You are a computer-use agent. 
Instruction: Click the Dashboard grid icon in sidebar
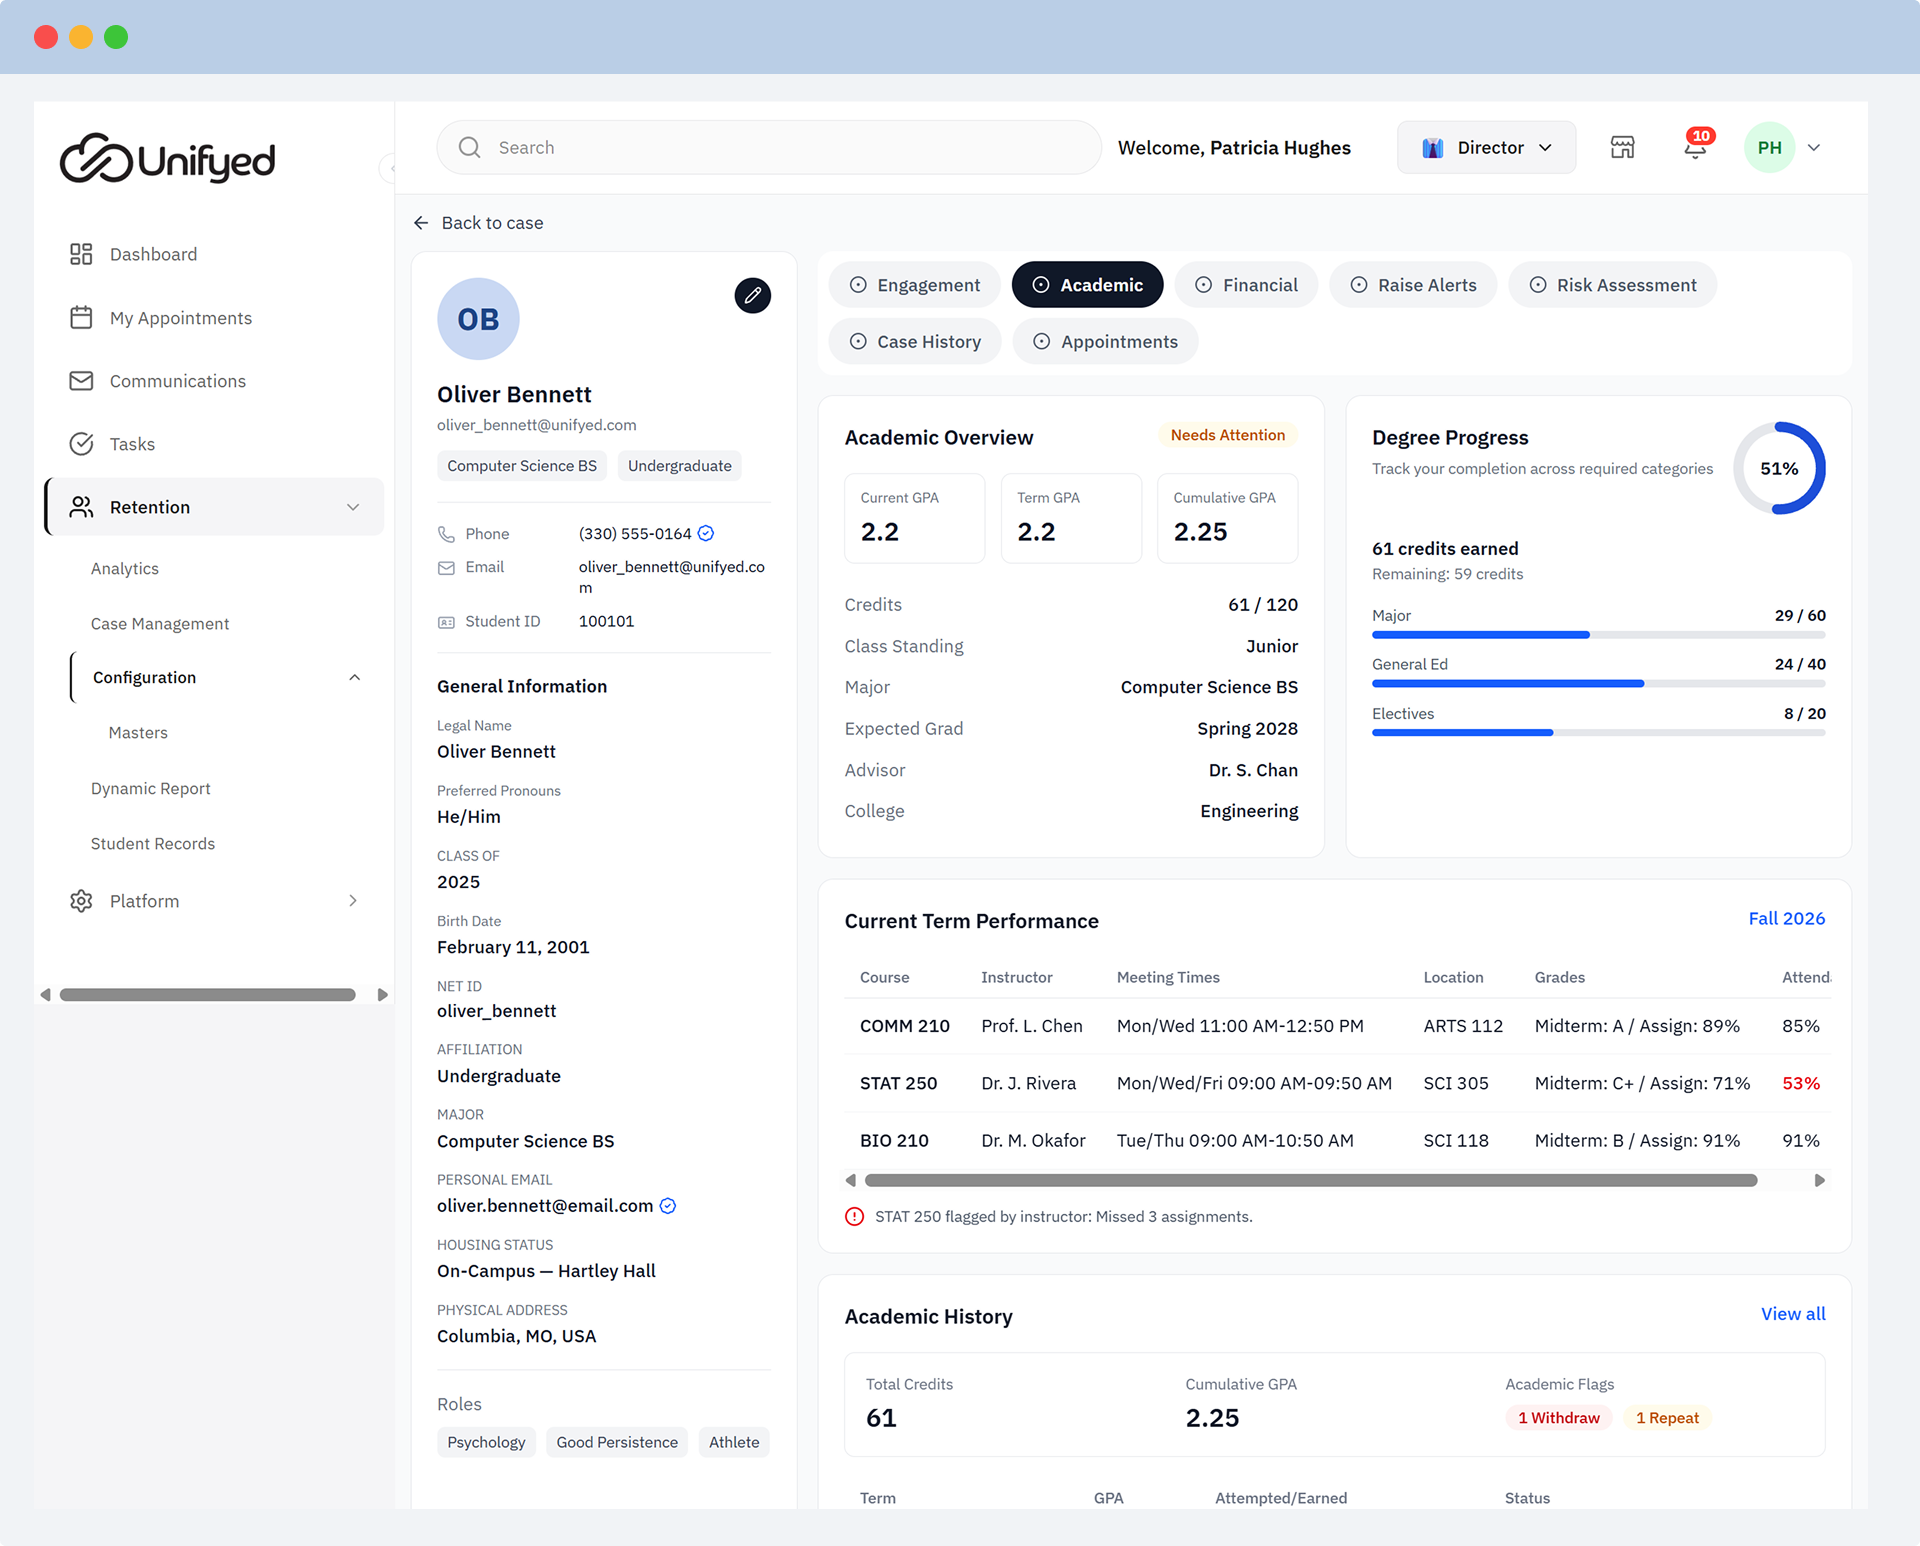(81, 254)
